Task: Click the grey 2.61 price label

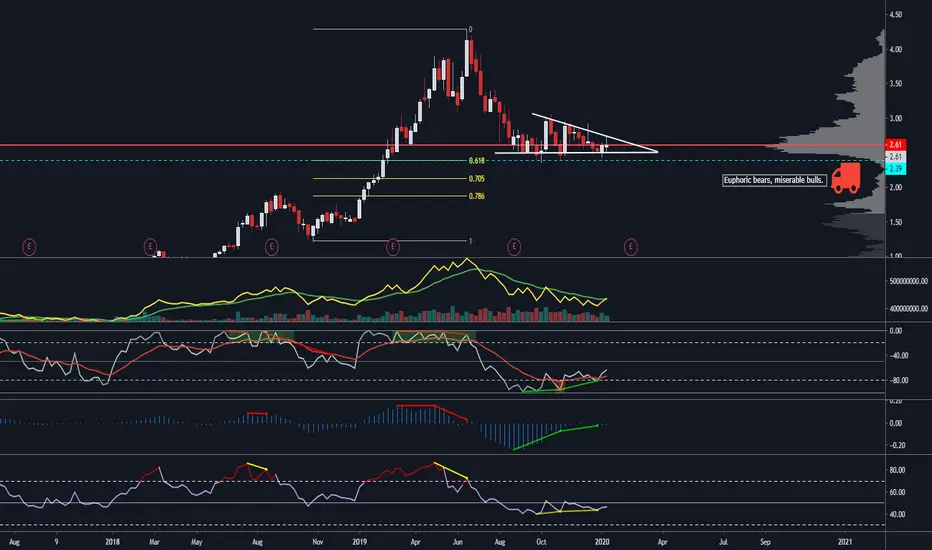Action: (x=896, y=156)
